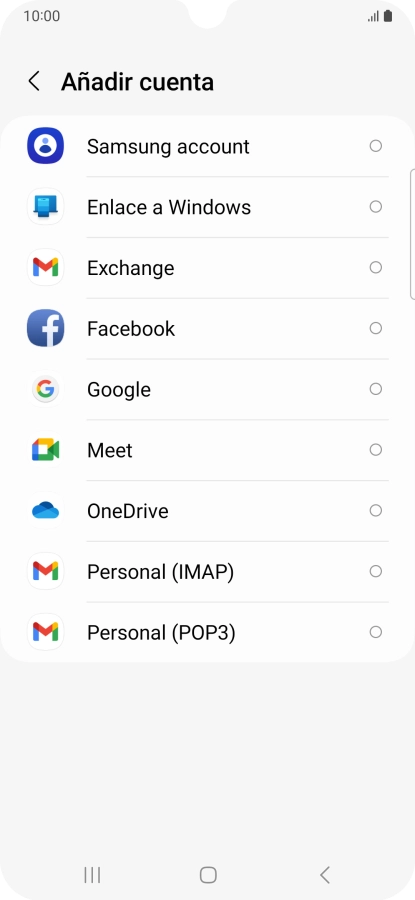Tap the Google logo icon
This screenshot has width=415, height=900.
[x=45, y=389]
